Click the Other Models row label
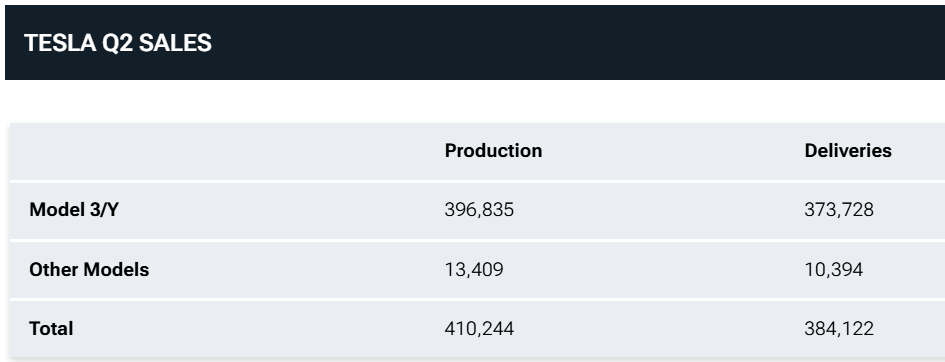 pyautogui.click(x=89, y=269)
